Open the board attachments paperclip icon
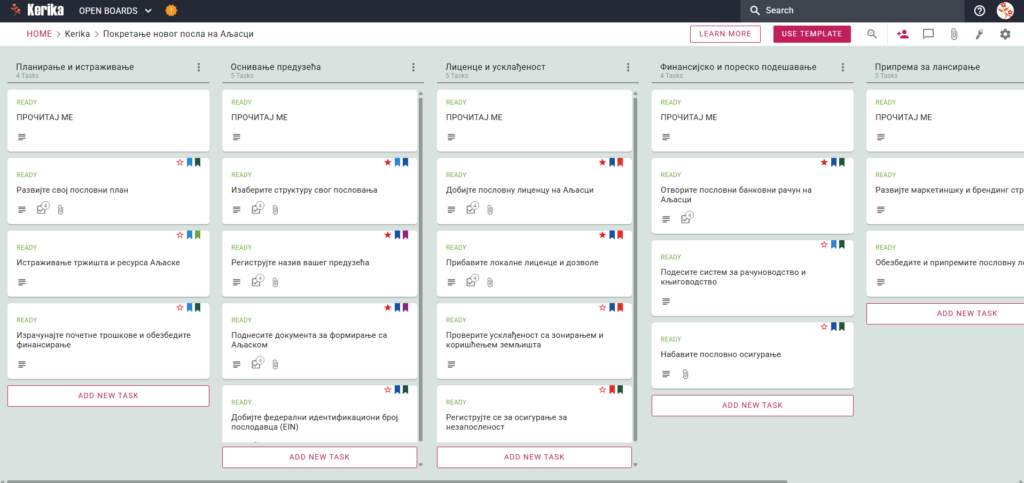The height and width of the screenshot is (483, 1024). tap(953, 35)
